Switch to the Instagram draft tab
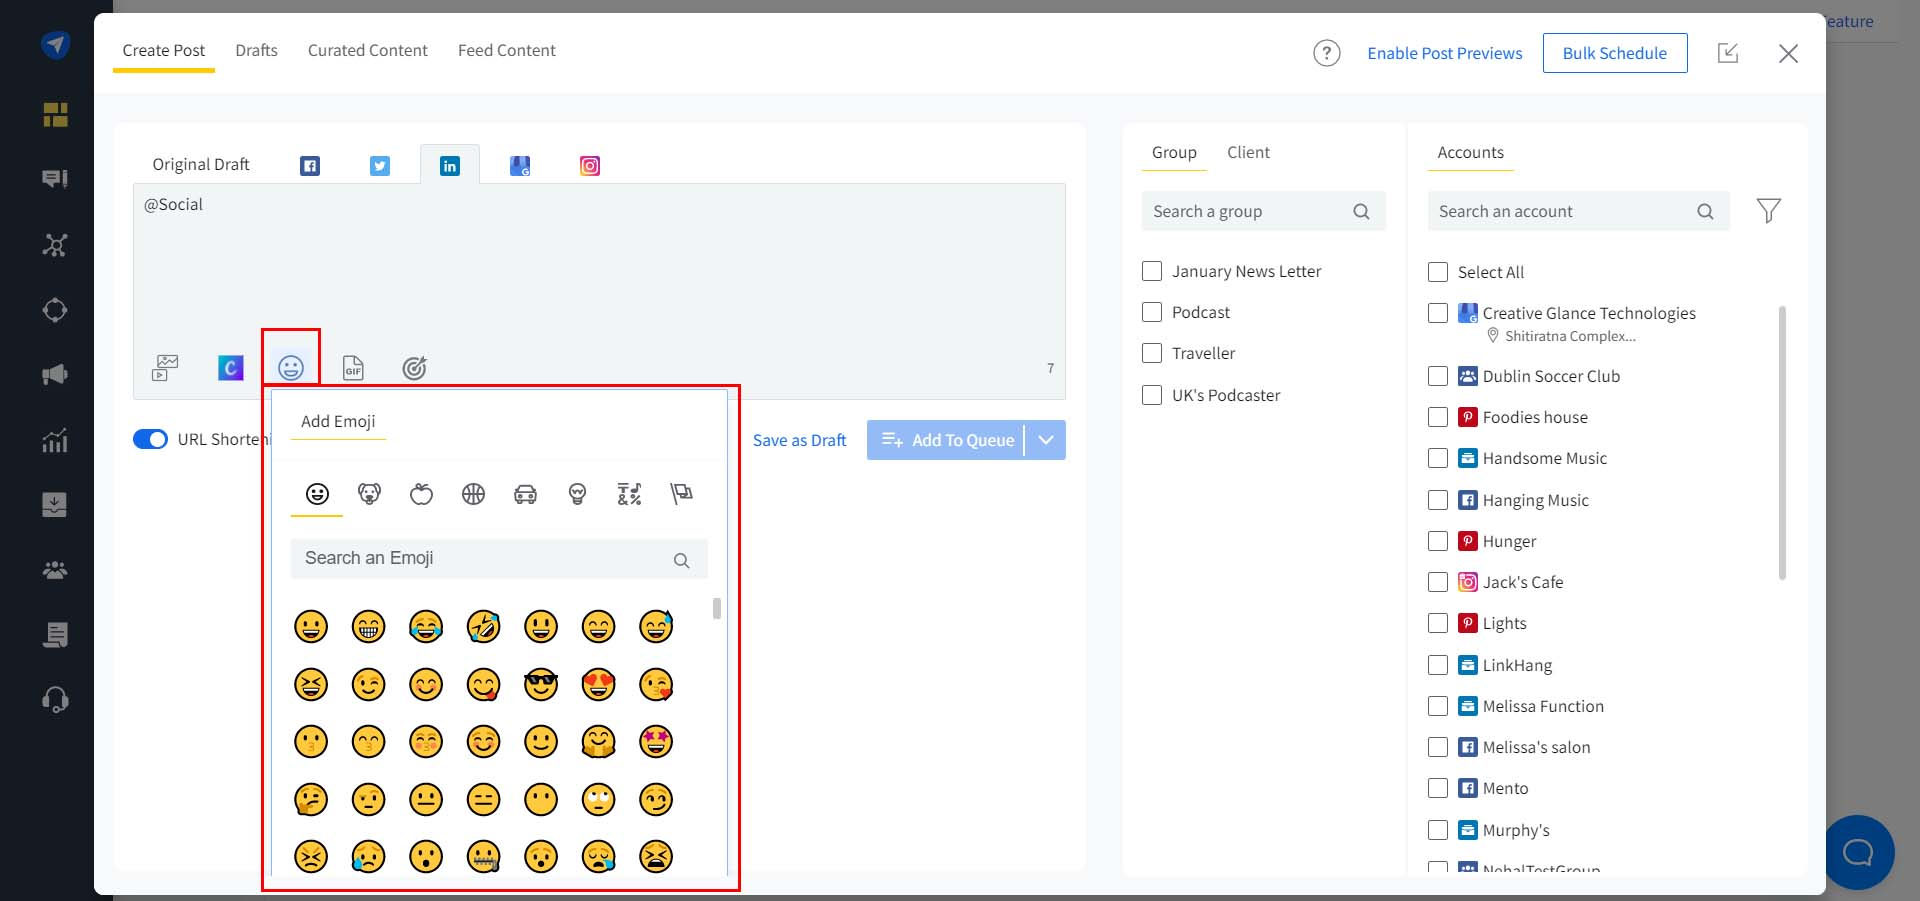Image resolution: width=1920 pixels, height=901 pixels. point(590,166)
